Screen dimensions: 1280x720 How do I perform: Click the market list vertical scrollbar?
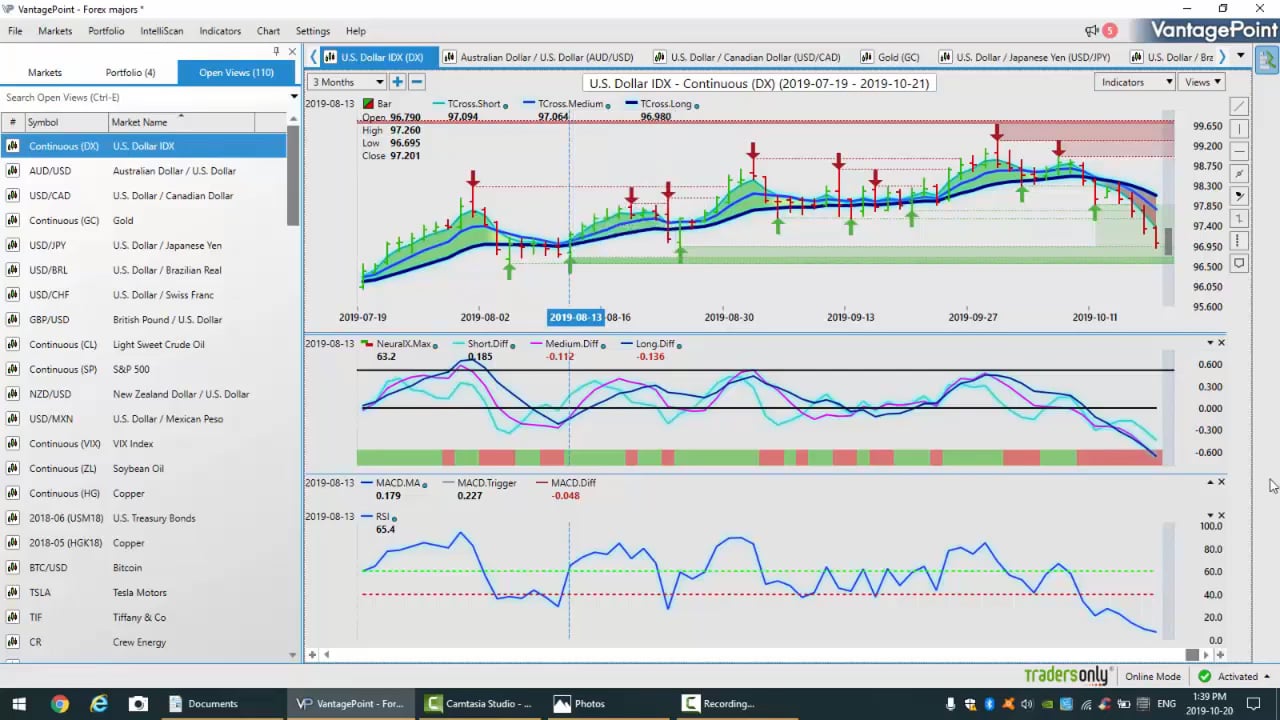click(293, 175)
